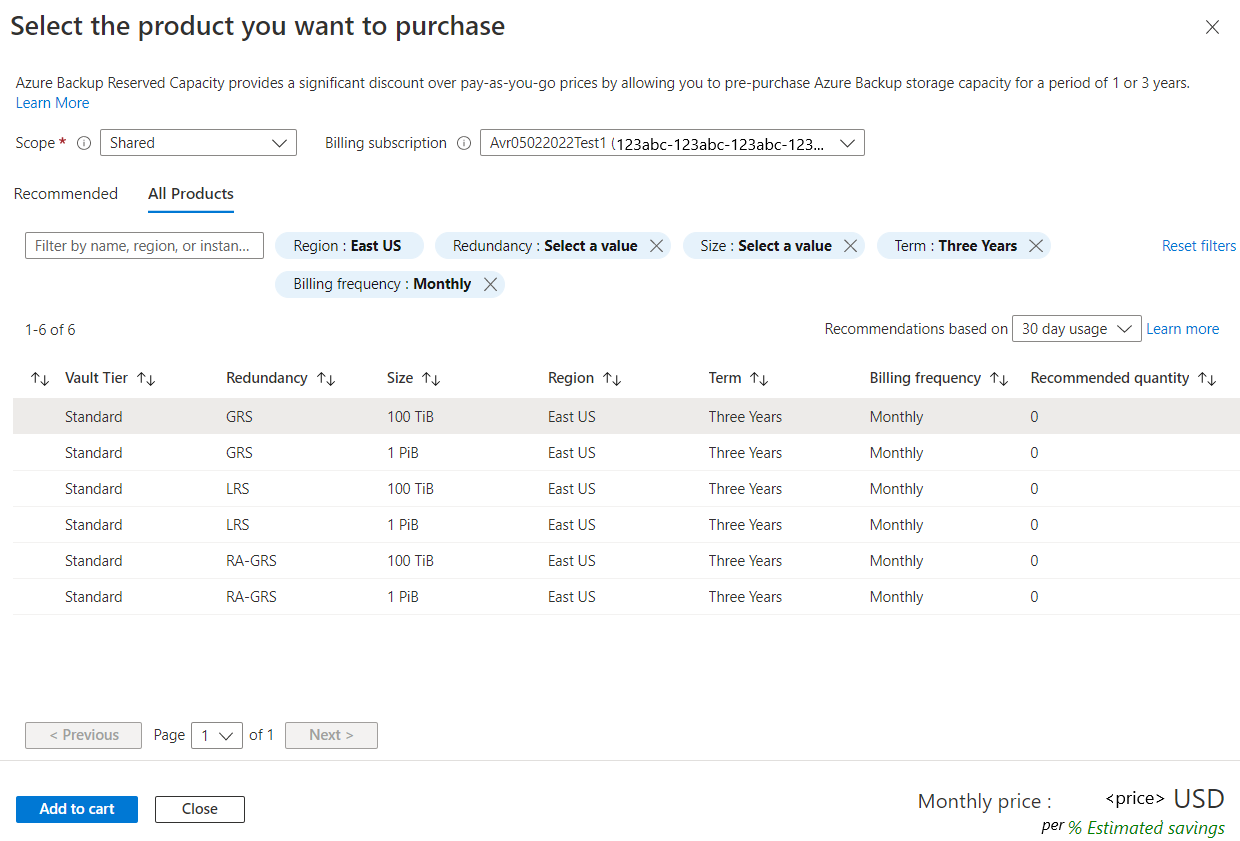Viewport: 1240px width, 841px height.
Task: Click the '% Estimated savings' text
Action: click(1146, 828)
